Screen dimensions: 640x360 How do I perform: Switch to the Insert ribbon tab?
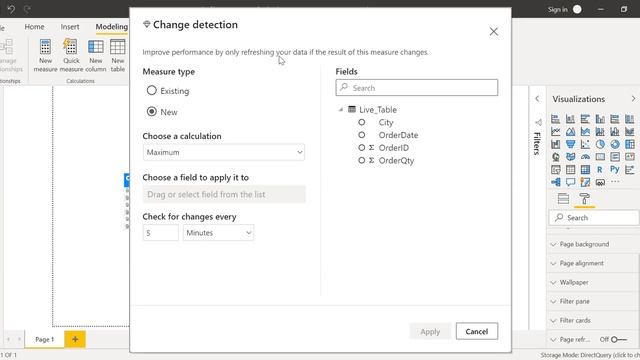coord(70,27)
